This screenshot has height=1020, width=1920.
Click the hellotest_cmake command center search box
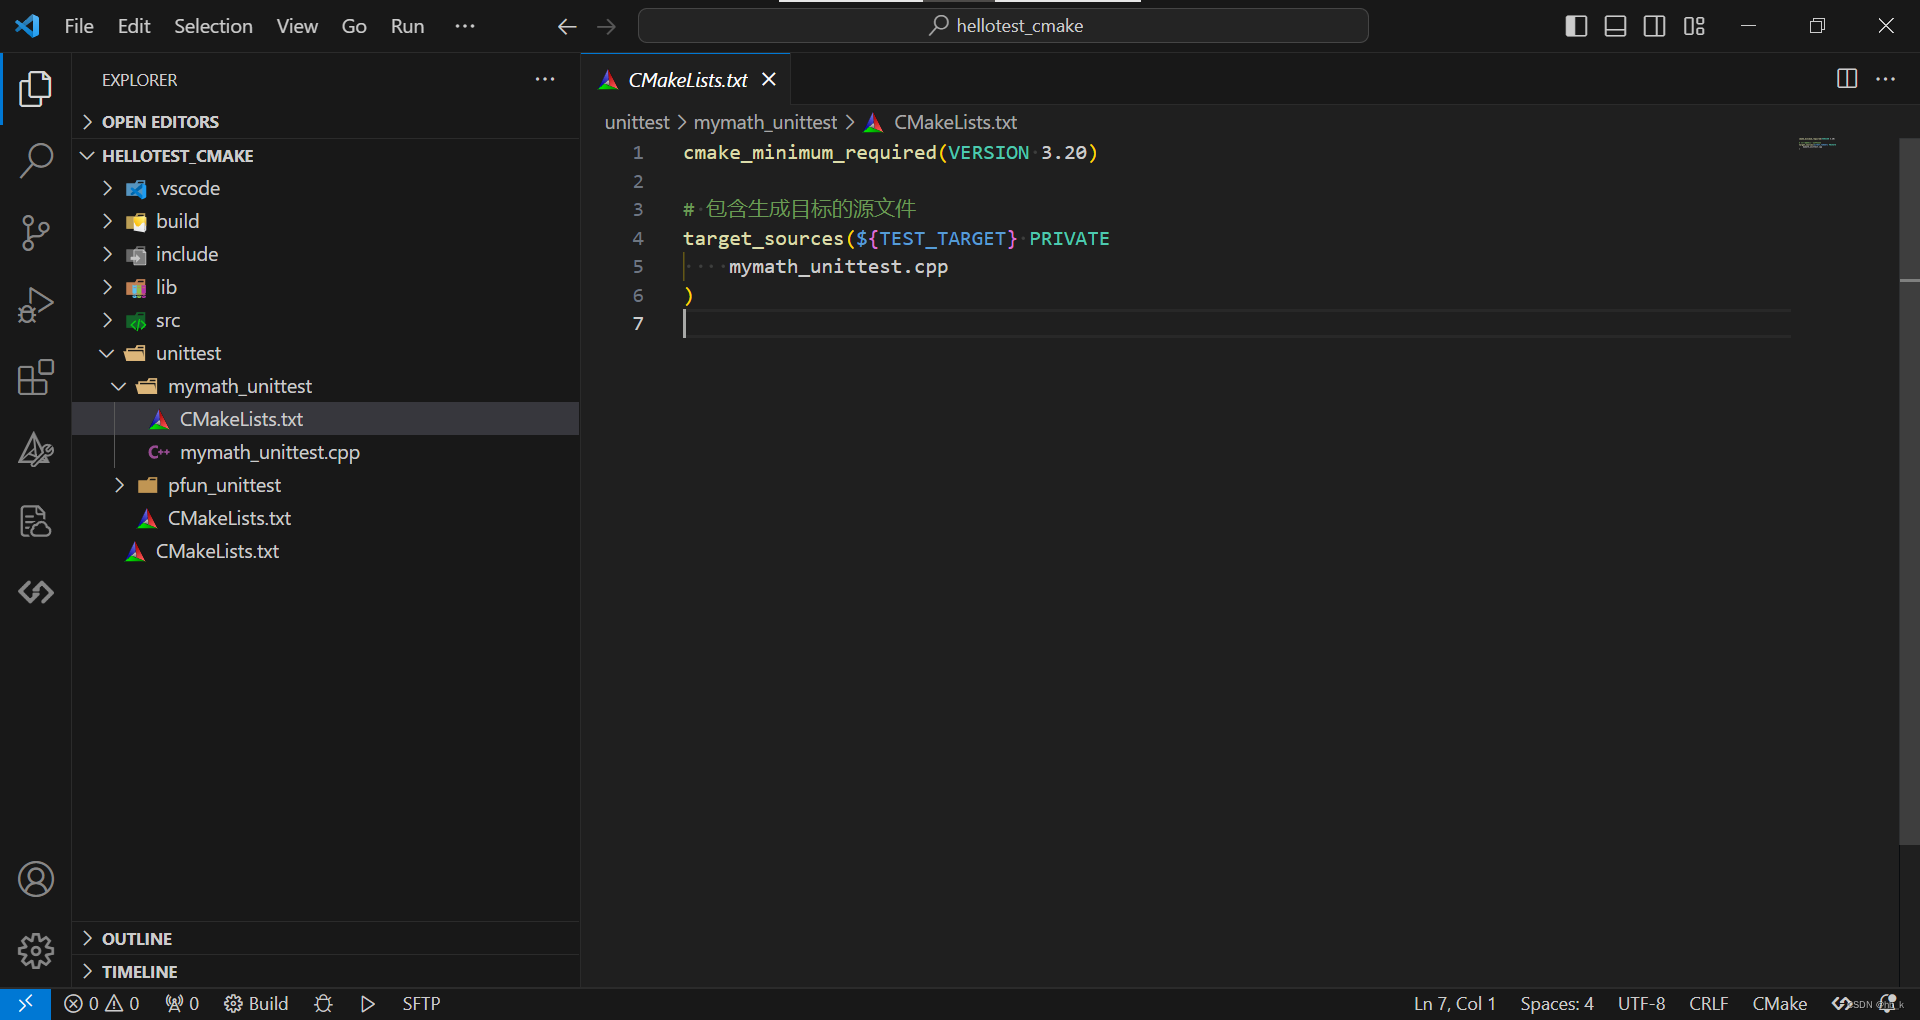pos(1003,26)
